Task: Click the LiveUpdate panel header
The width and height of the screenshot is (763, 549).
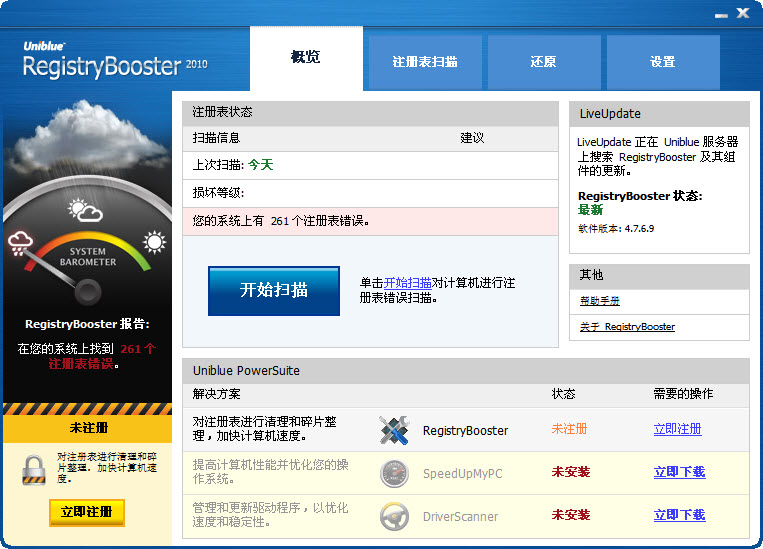Action: 659,114
